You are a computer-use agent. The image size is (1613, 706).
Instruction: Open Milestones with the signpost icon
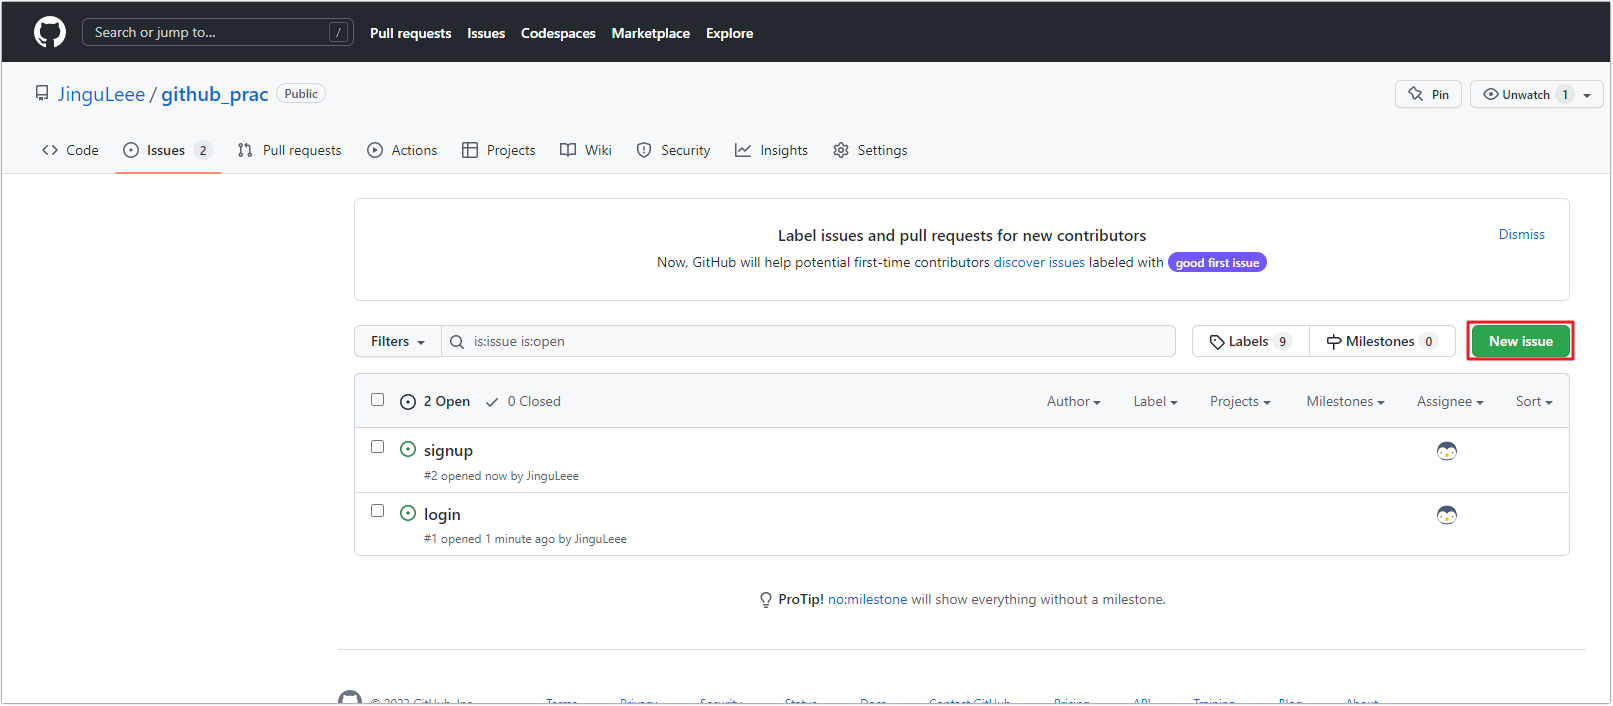point(1383,341)
